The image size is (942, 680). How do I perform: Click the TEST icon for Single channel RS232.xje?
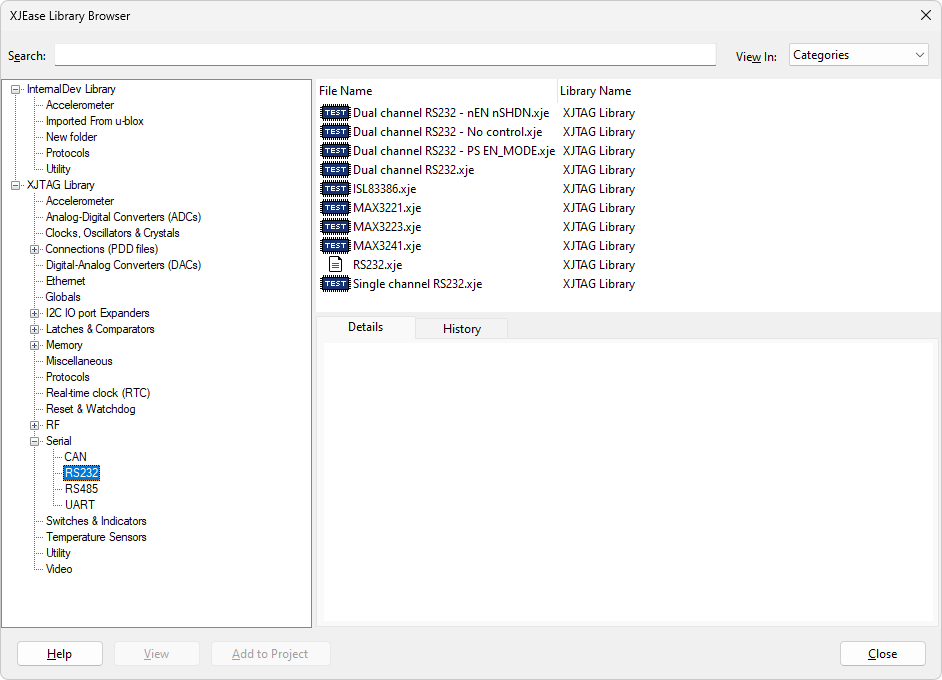(335, 284)
